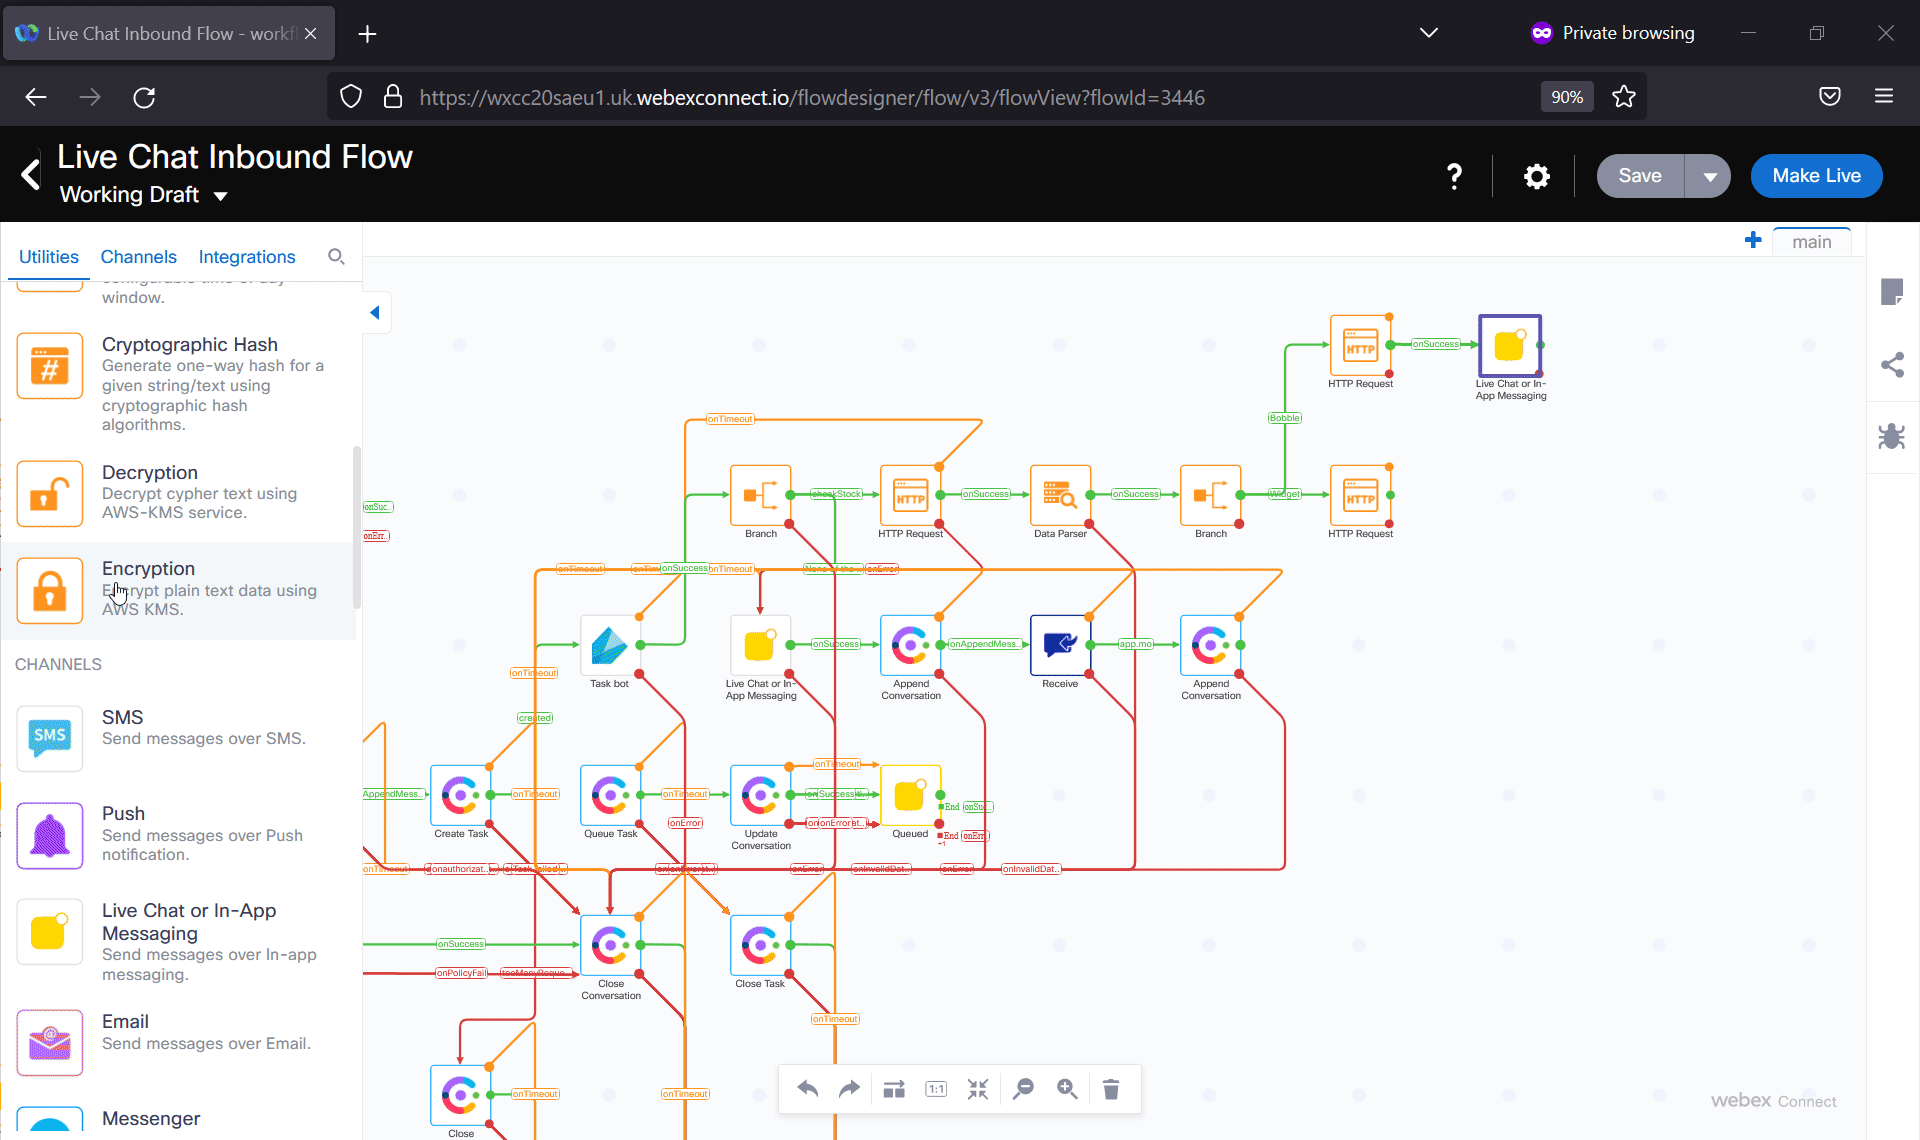Select Live Chat or In-App Messaging palette icon

pyautogui.click(x=50, y=932)
